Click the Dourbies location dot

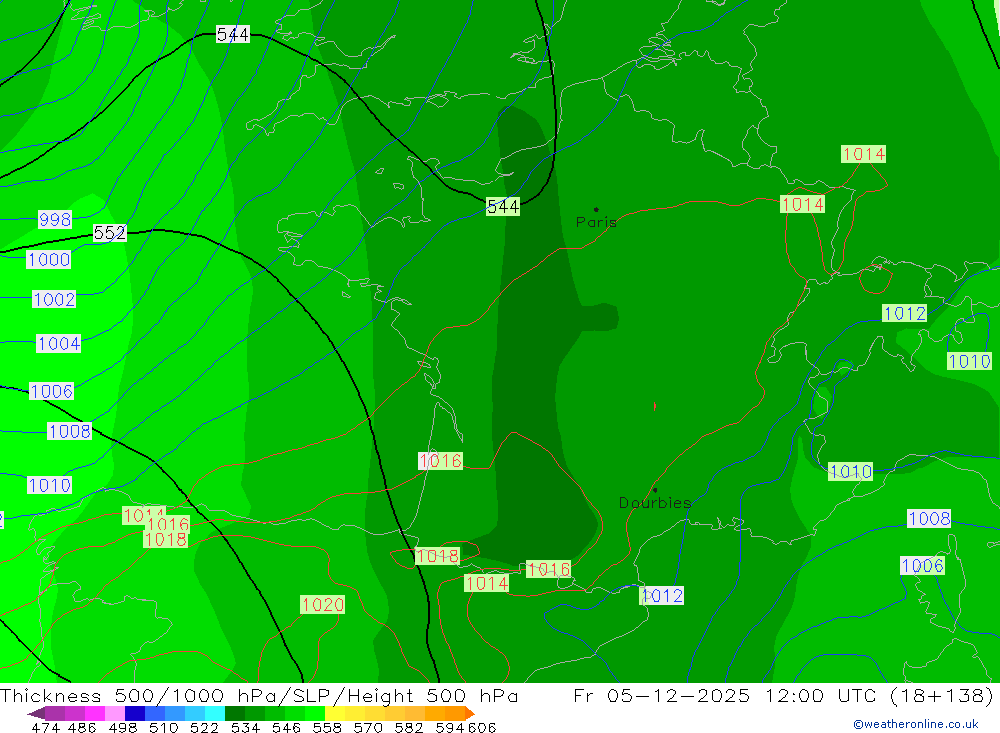click(655, 490)
